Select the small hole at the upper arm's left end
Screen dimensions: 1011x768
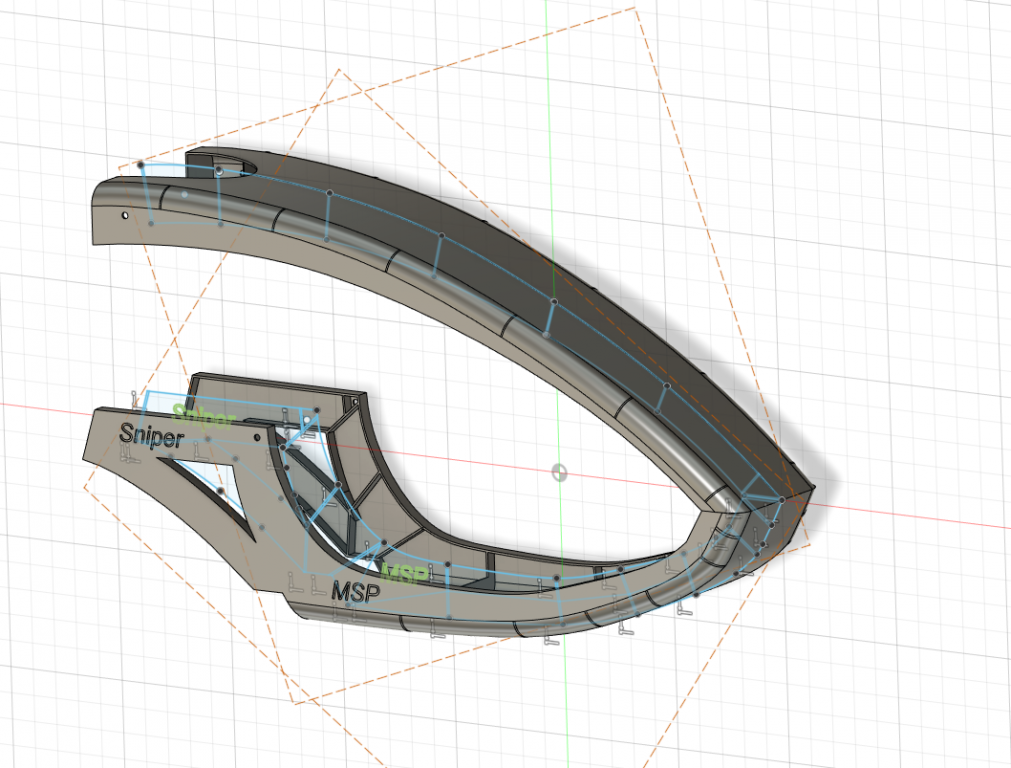(125, 214)
